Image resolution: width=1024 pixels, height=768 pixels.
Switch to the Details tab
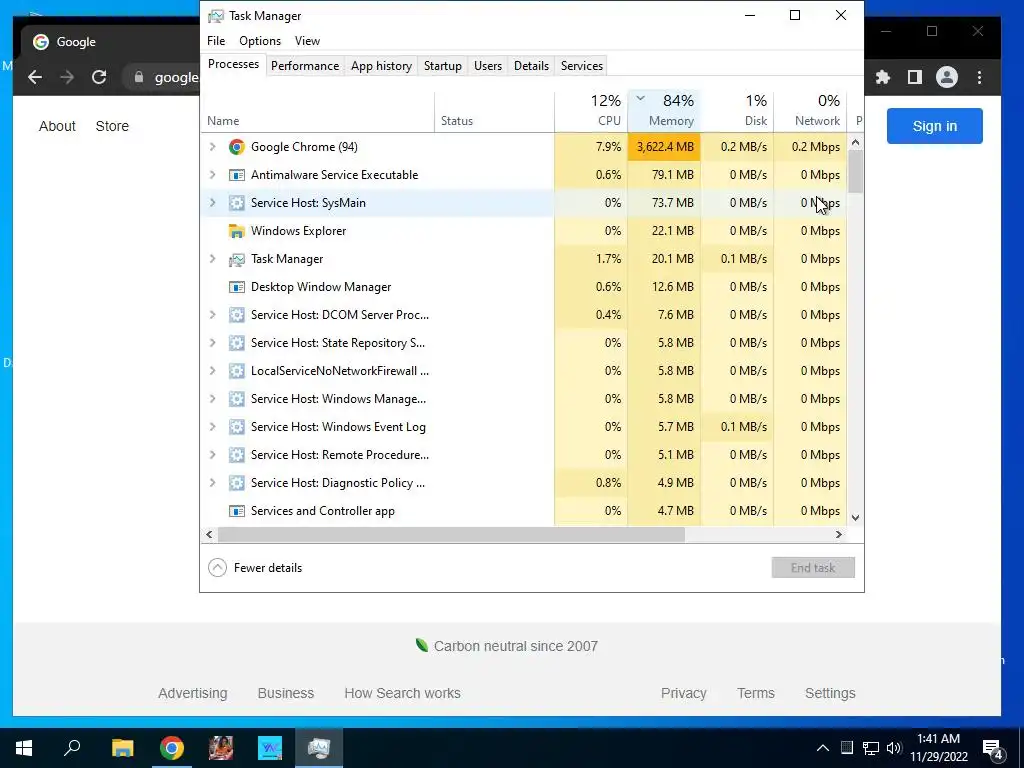click(x=531, y=66)
